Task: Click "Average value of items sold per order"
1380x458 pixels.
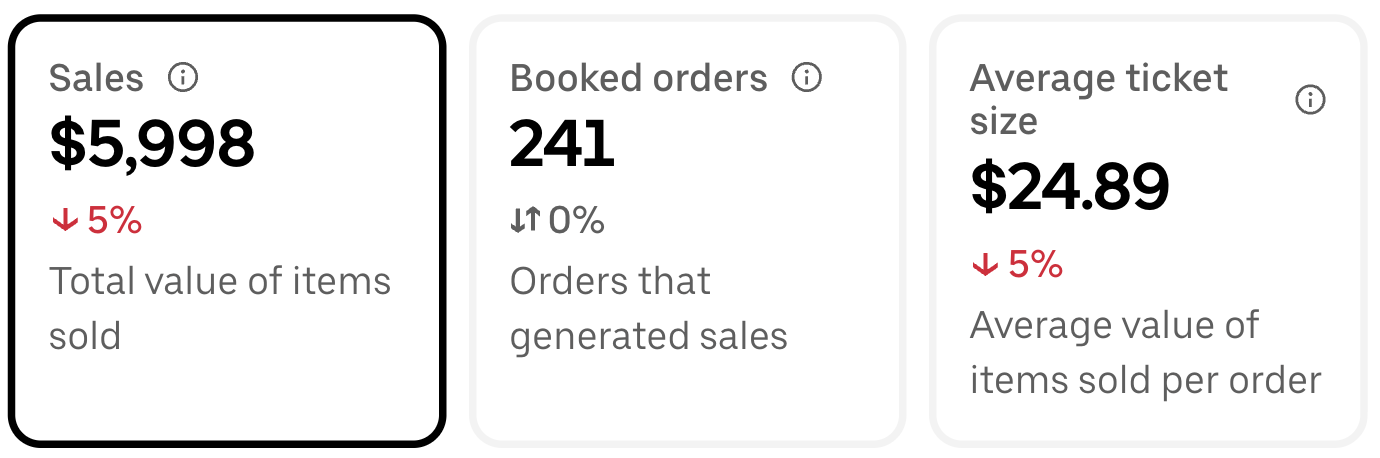Action: [x=1146, y=353]
